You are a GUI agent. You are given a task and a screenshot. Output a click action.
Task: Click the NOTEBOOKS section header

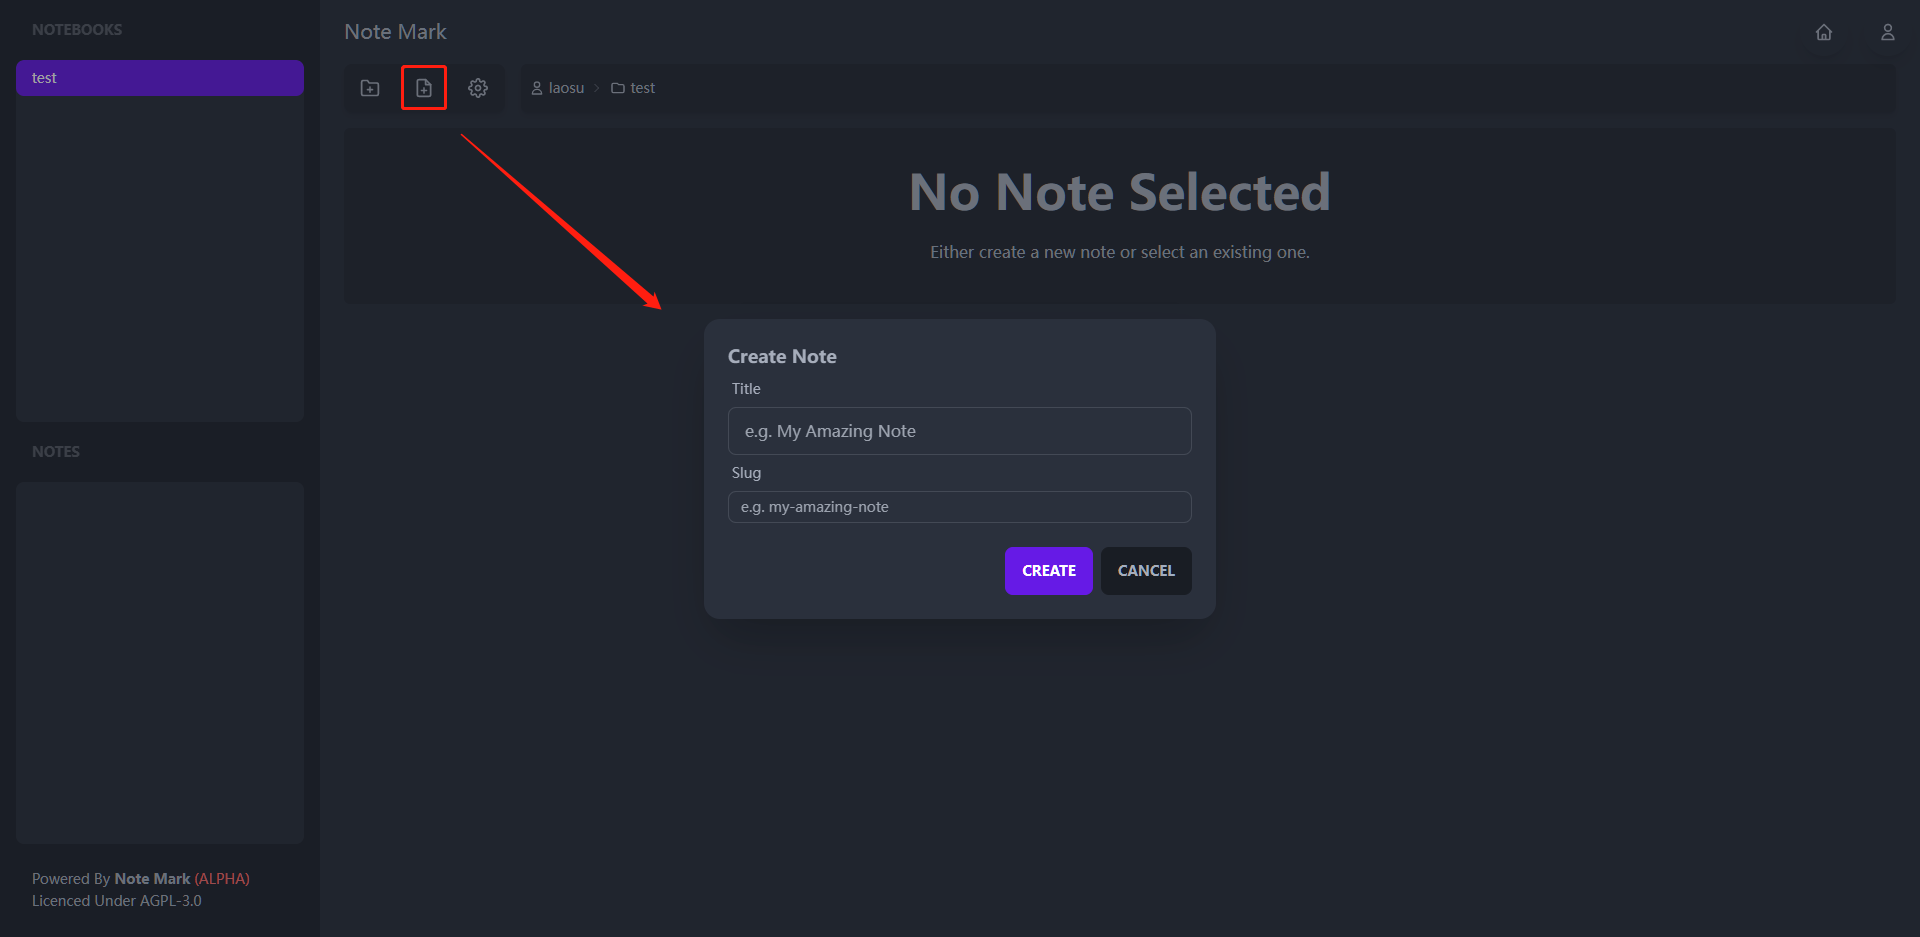pos(77,29)
